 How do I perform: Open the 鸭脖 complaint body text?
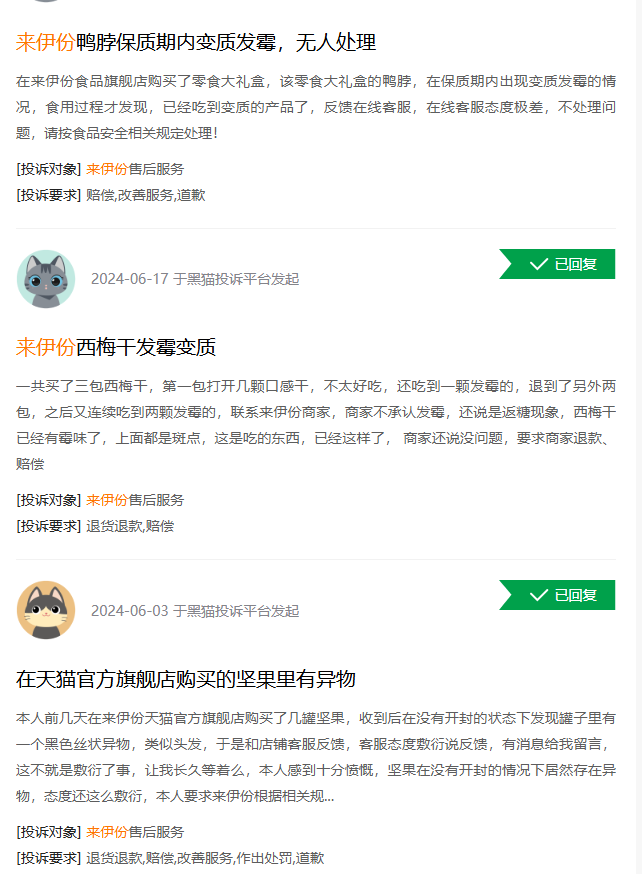click(x=315, y=107)
